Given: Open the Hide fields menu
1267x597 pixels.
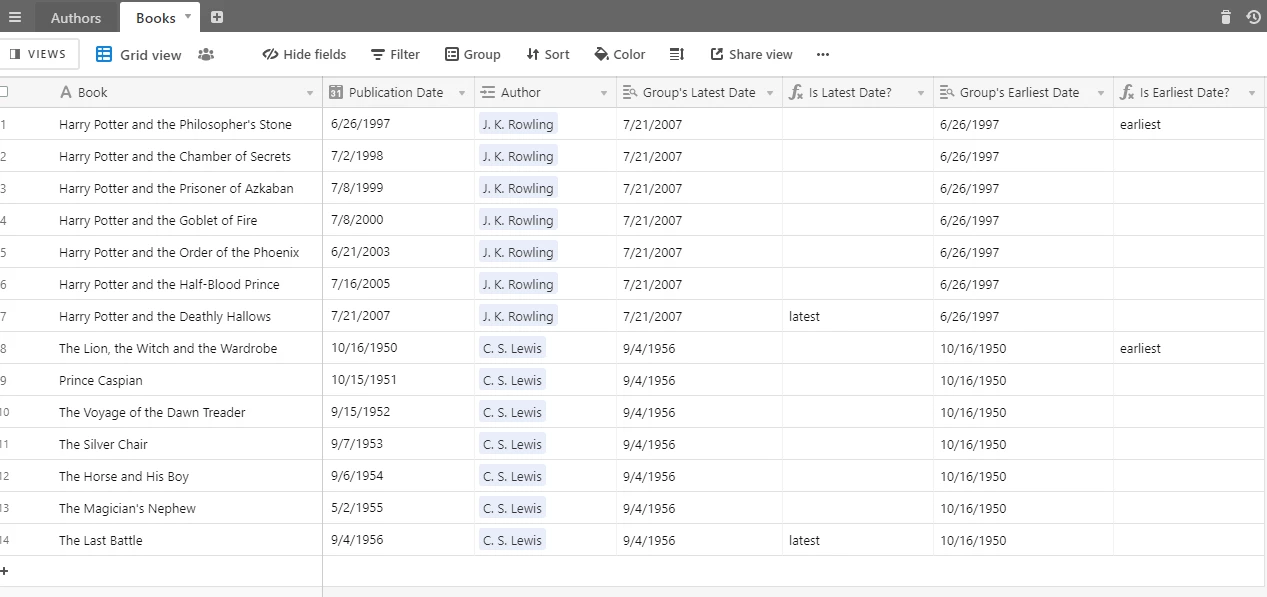Looking at the screenshot, I should (304, 54).
